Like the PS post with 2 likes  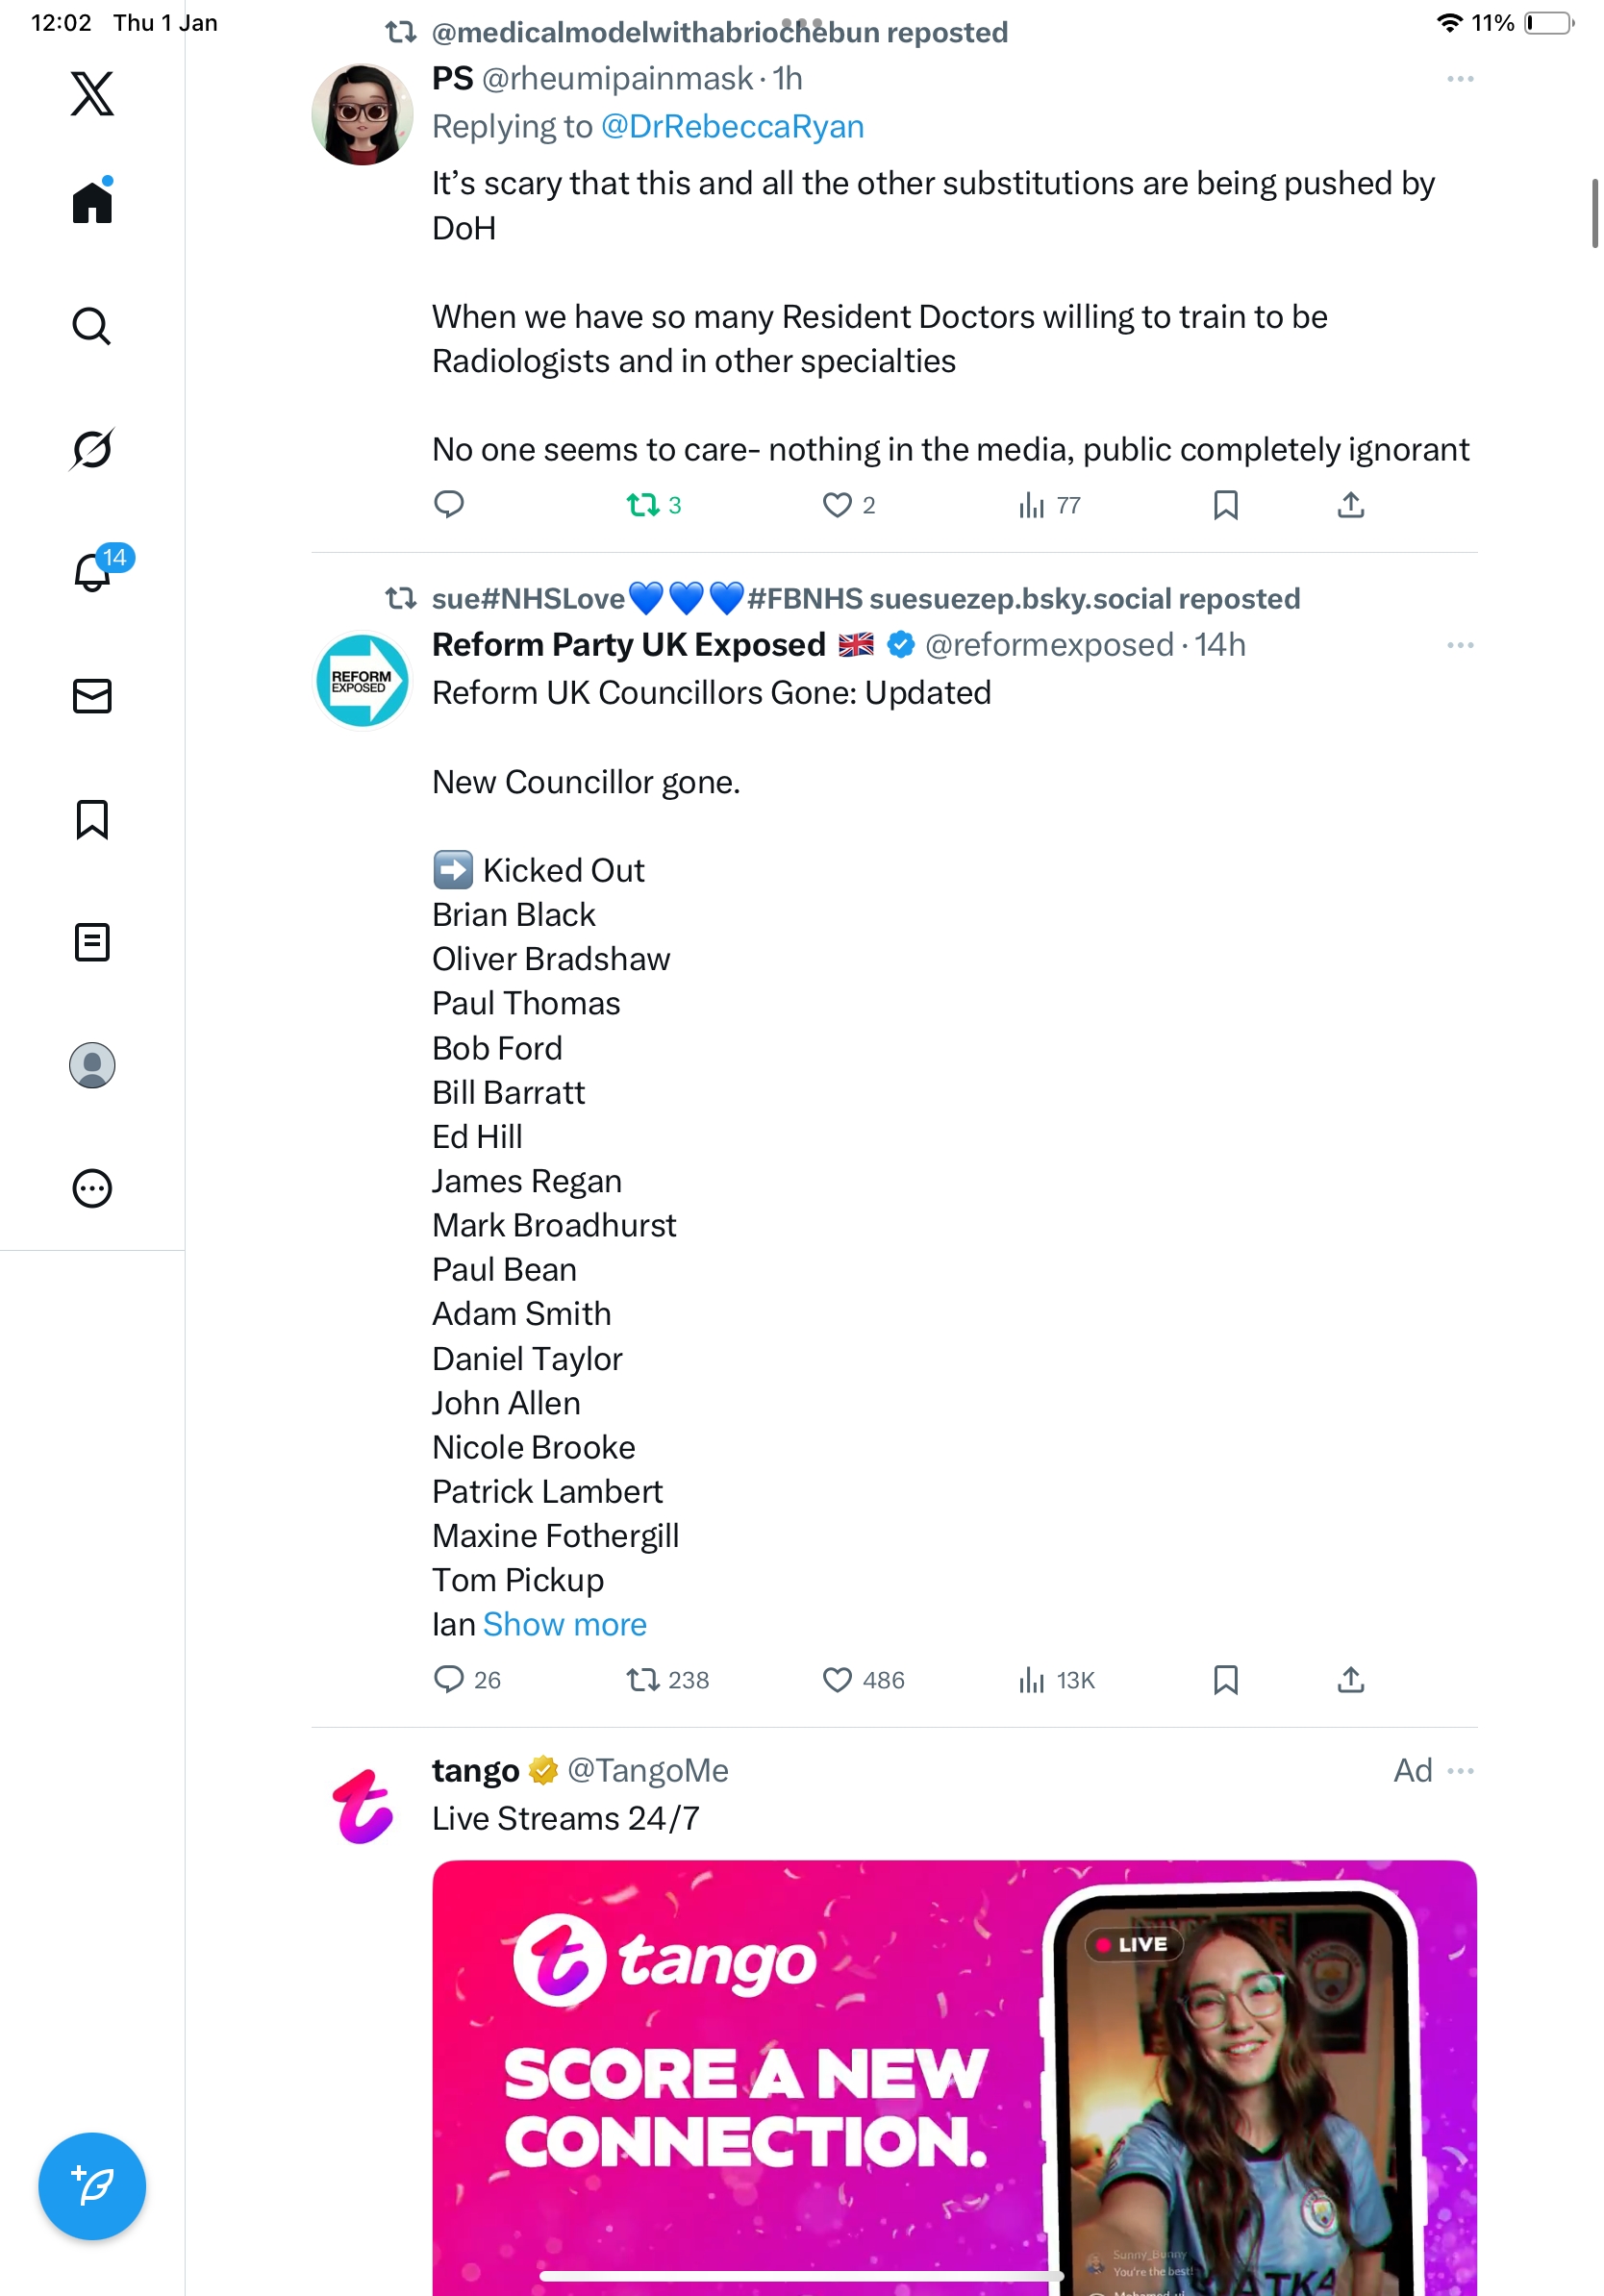tap(837, 505)
